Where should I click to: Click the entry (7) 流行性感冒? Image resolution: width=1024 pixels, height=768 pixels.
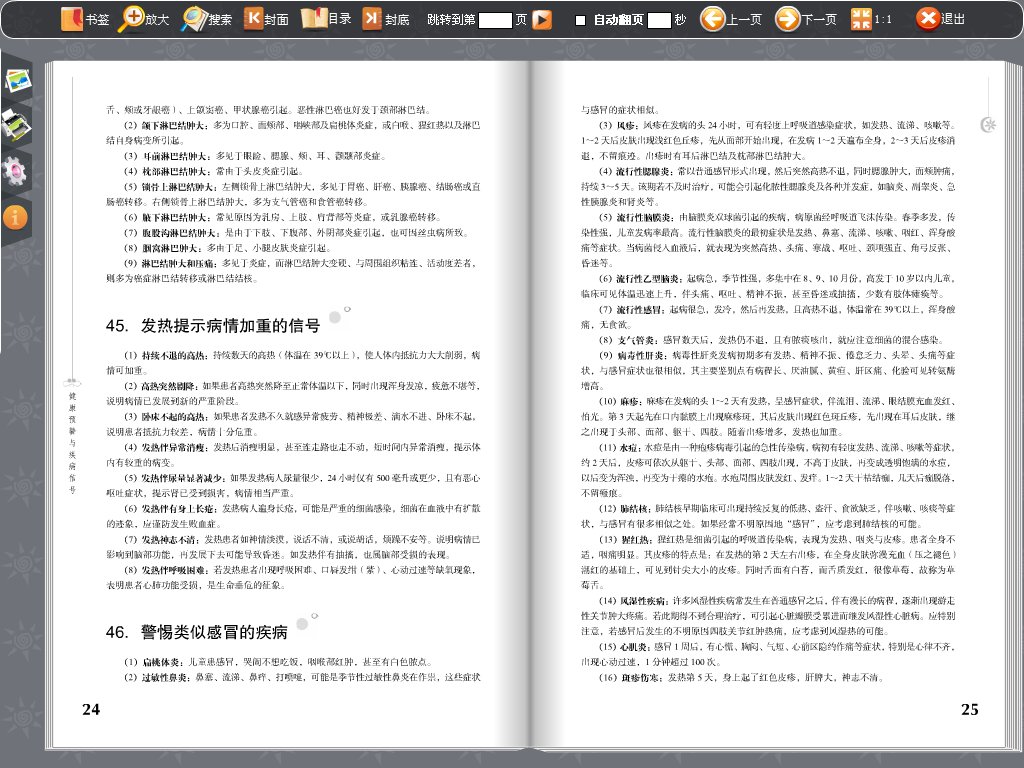click(632, 309)
